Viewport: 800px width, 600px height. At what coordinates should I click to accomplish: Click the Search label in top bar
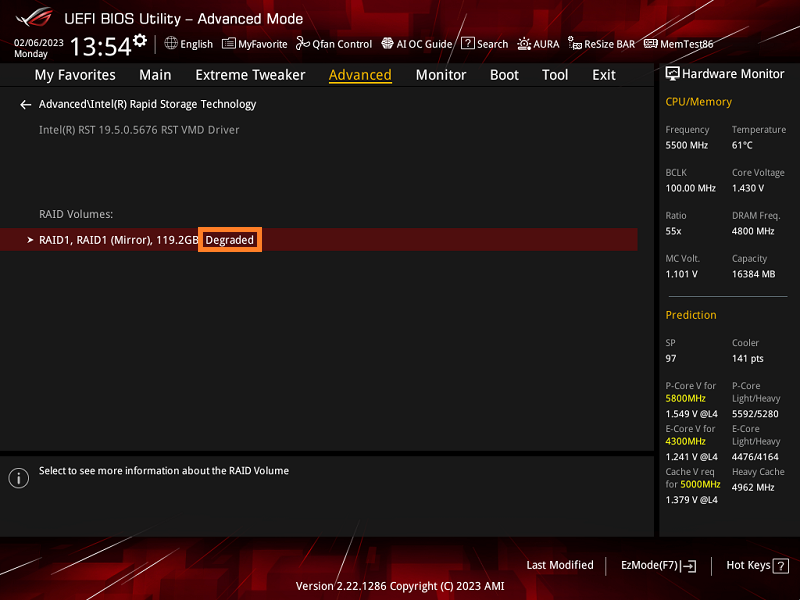point(492,44)
